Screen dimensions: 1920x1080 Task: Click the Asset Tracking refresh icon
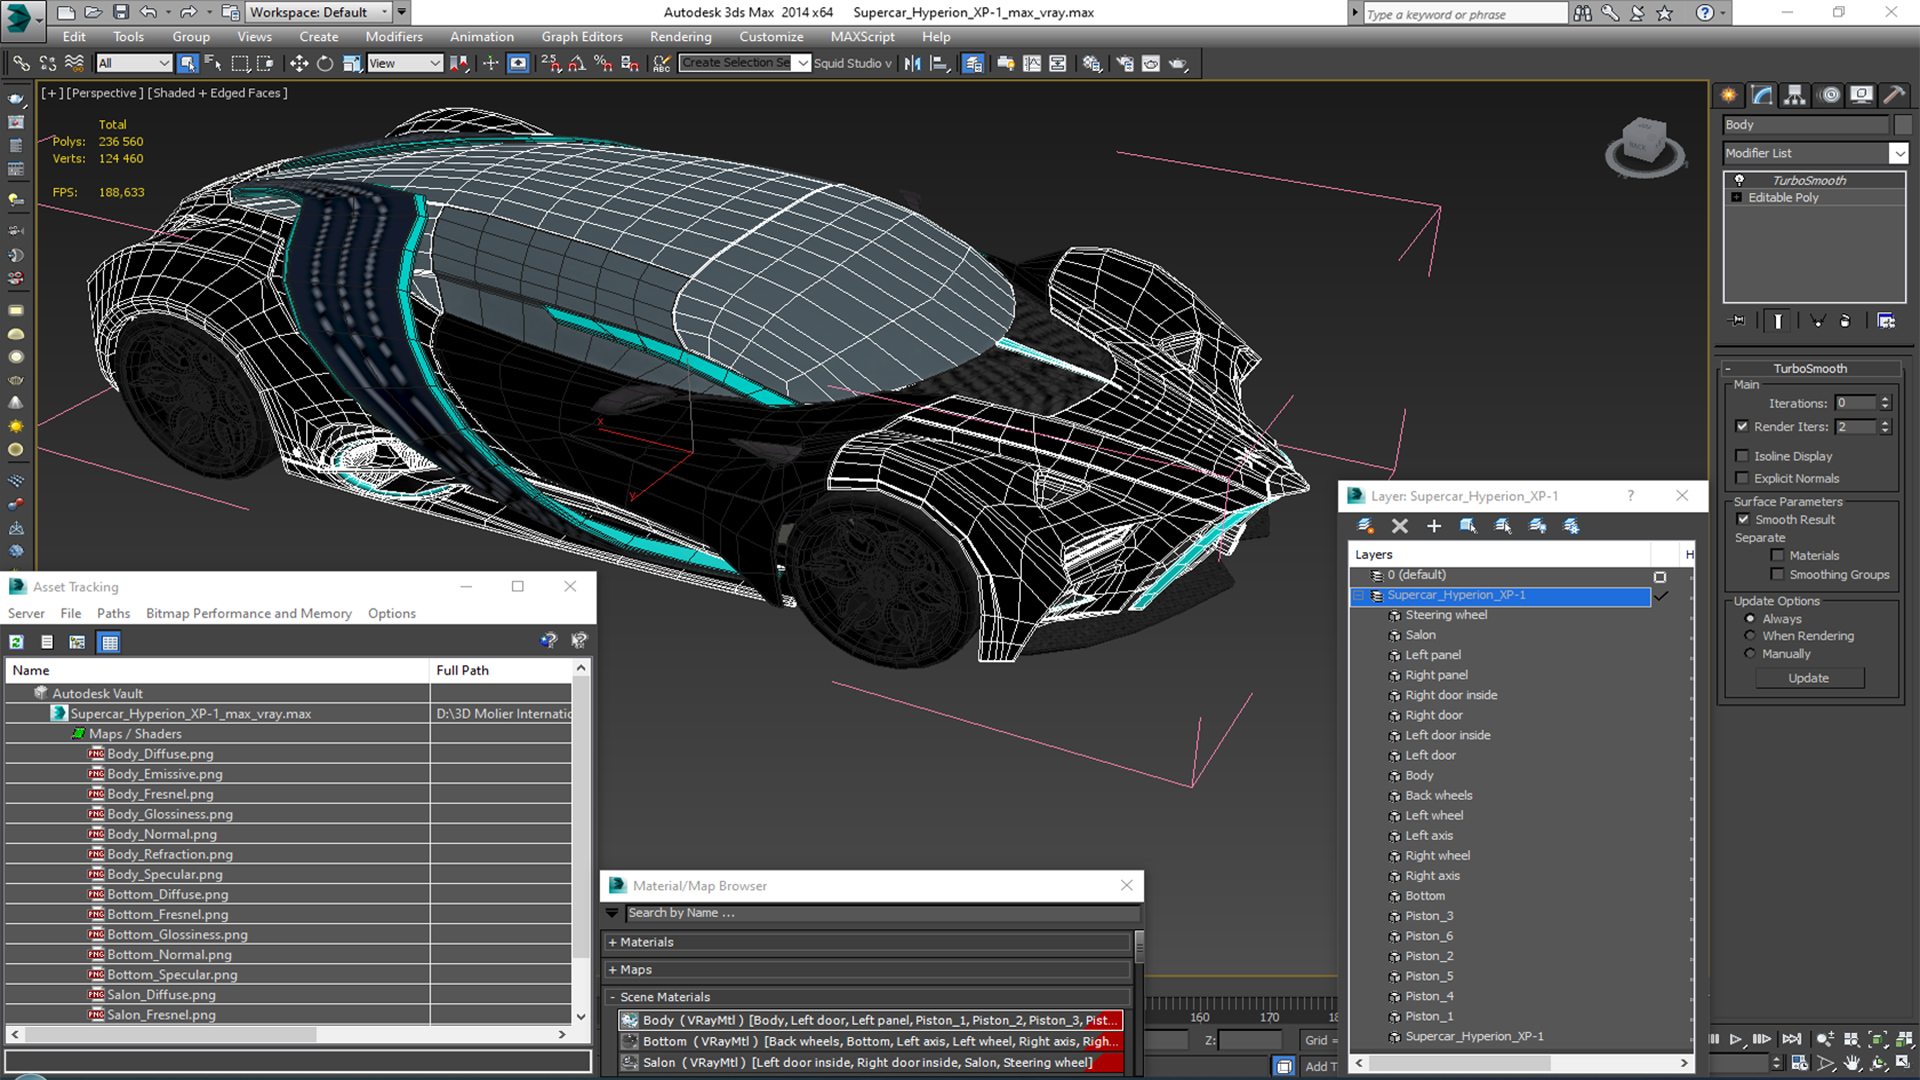(x=16, y=642)
